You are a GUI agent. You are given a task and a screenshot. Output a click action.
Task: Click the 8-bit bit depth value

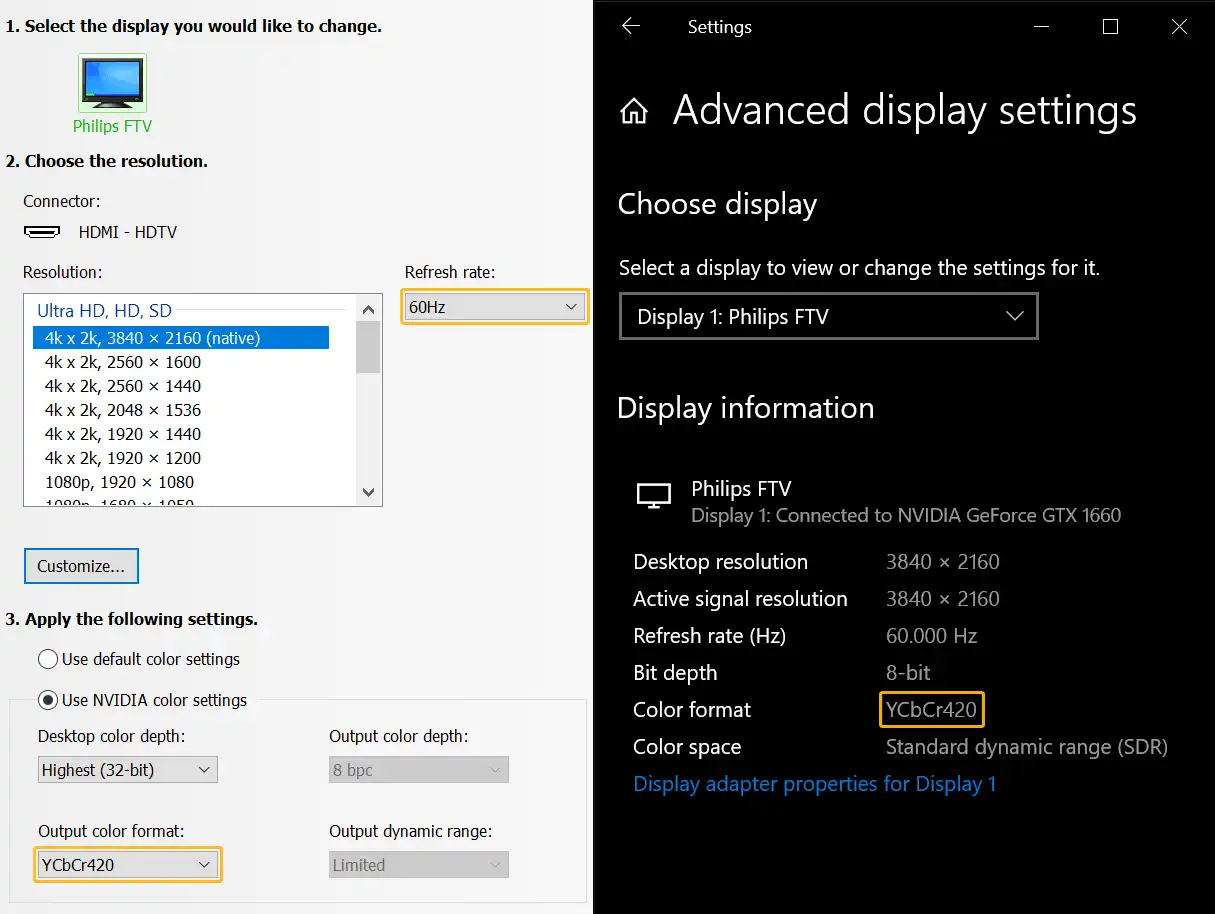point(908,673)
